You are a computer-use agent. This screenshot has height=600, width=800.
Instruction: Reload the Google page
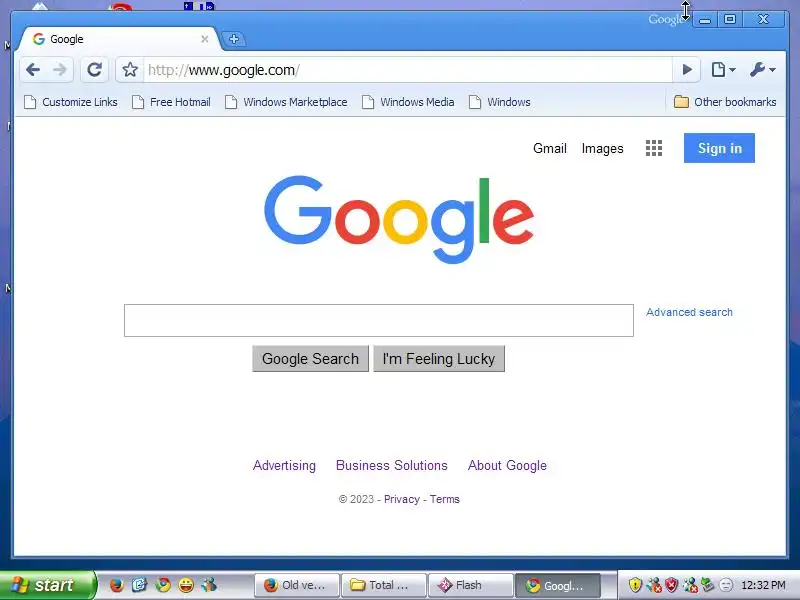point(94,70)
